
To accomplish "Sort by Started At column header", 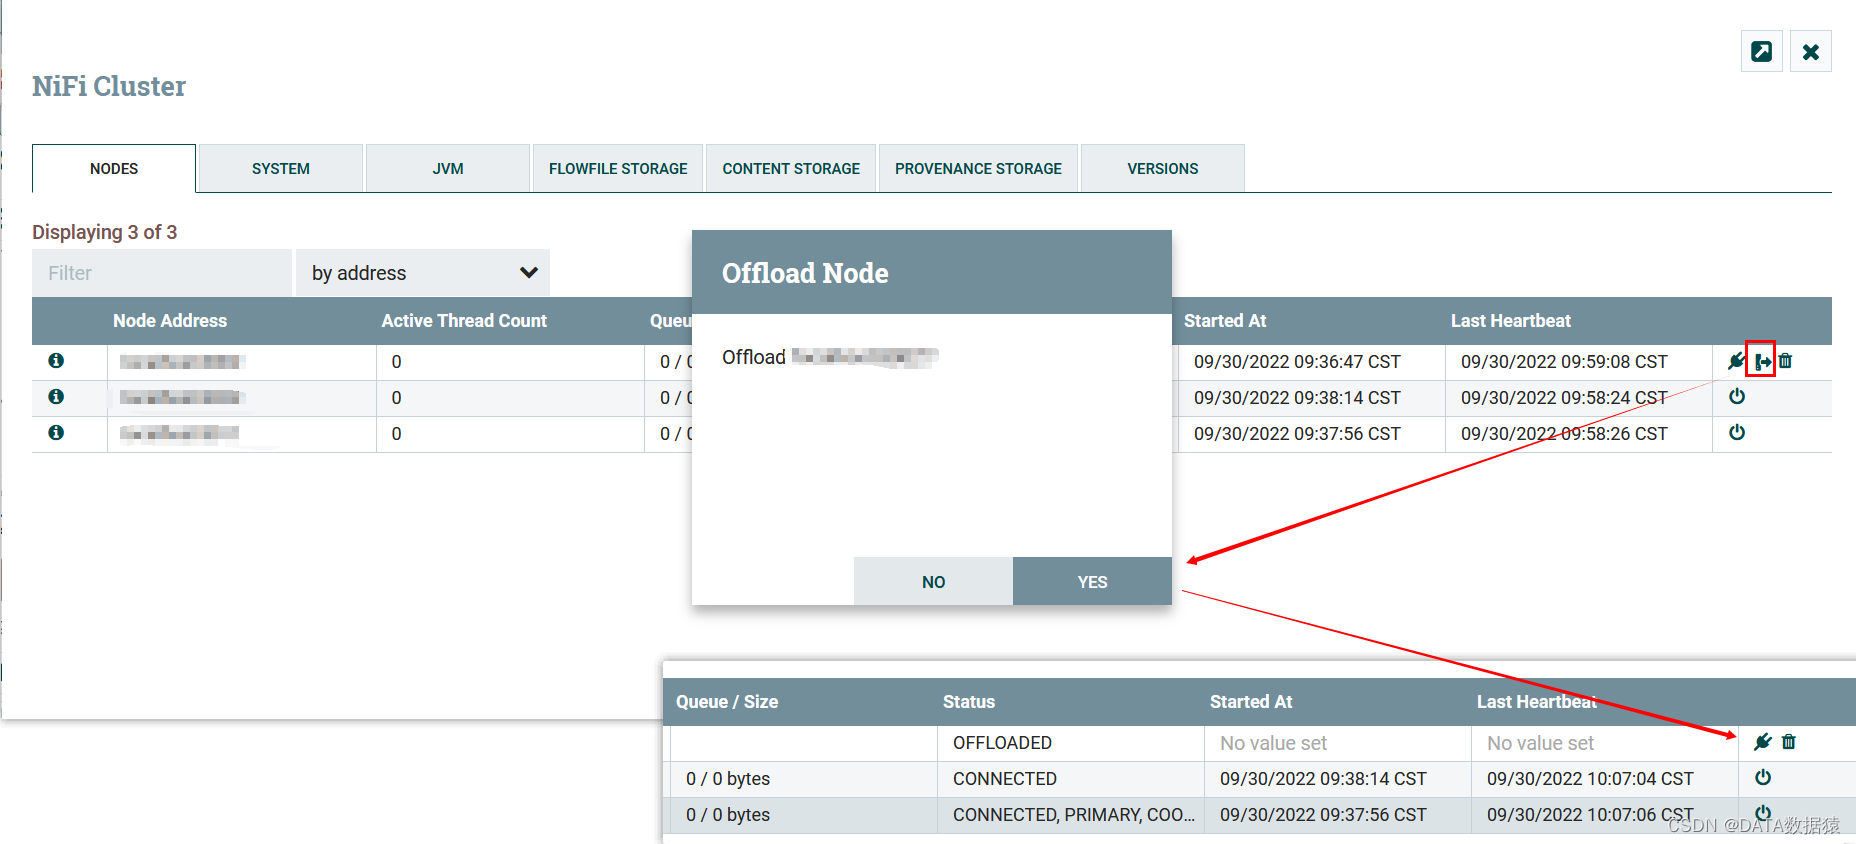I will point(1225,321).
